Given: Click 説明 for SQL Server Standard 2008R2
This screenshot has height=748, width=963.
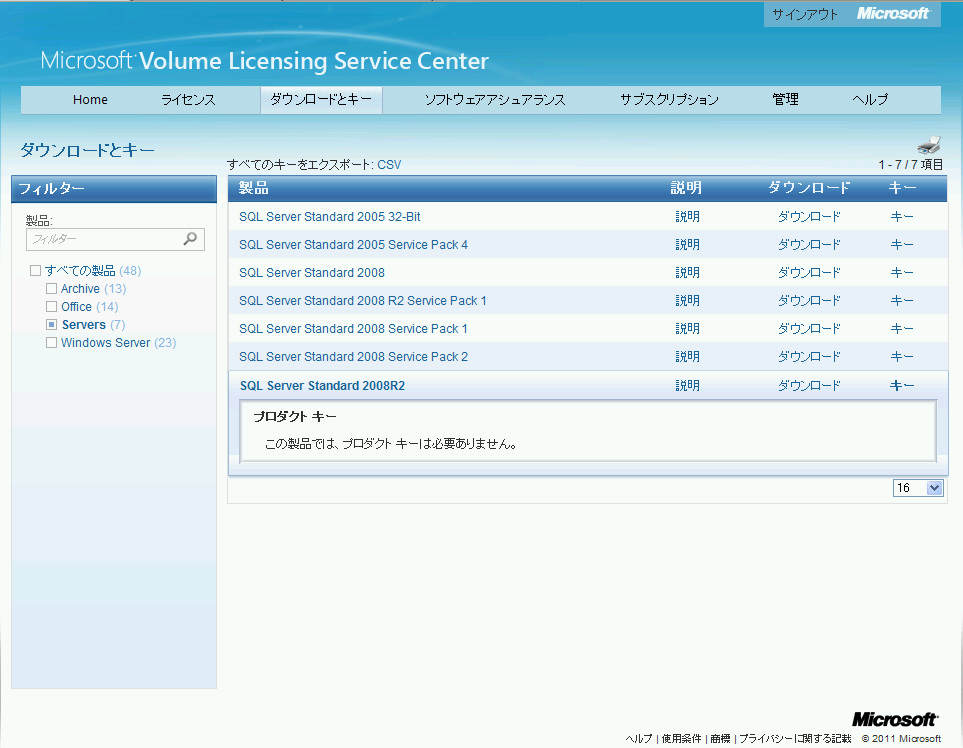Looking at the screenshot, I should coord(687,386).
